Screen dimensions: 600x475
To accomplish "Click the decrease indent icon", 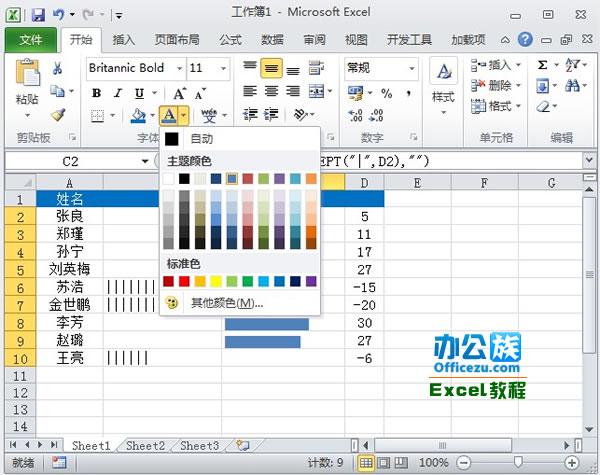I will coord(251,114).
